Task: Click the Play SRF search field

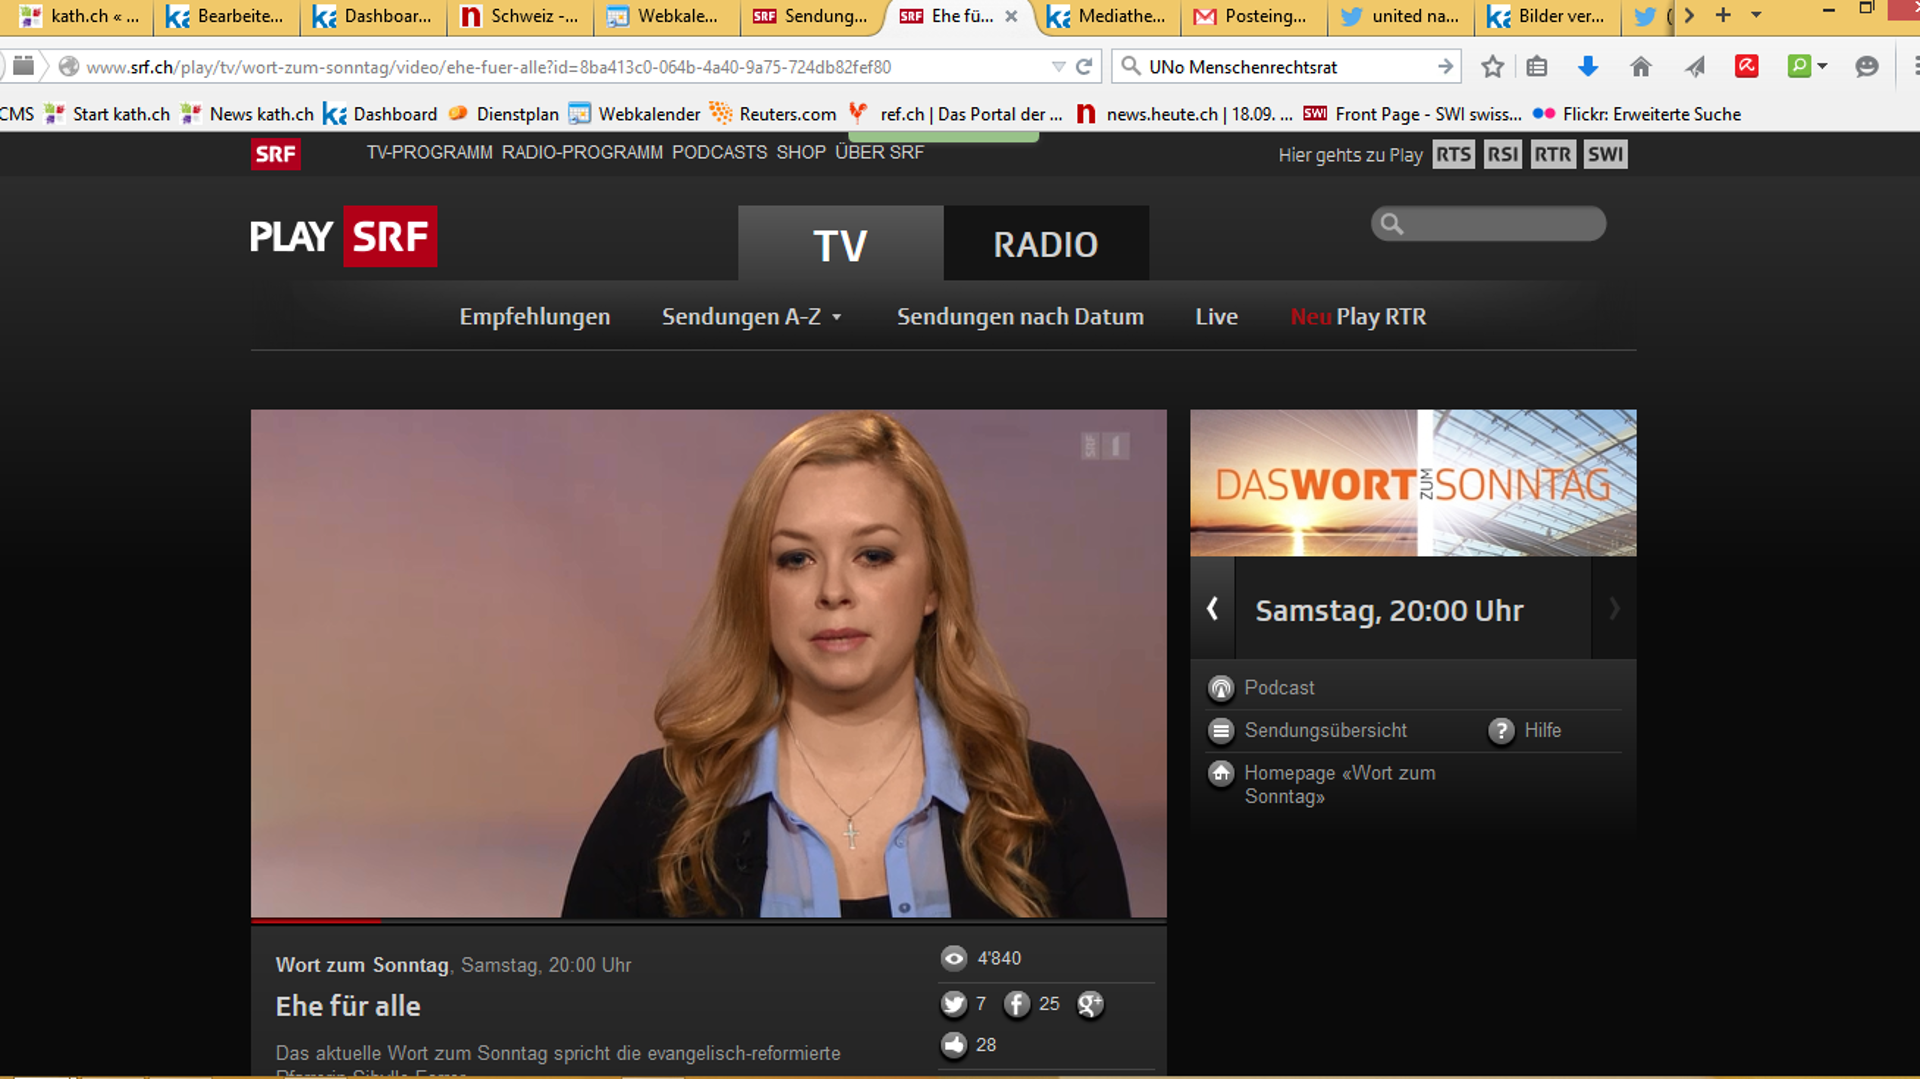Action: (x=1488, y=224)
